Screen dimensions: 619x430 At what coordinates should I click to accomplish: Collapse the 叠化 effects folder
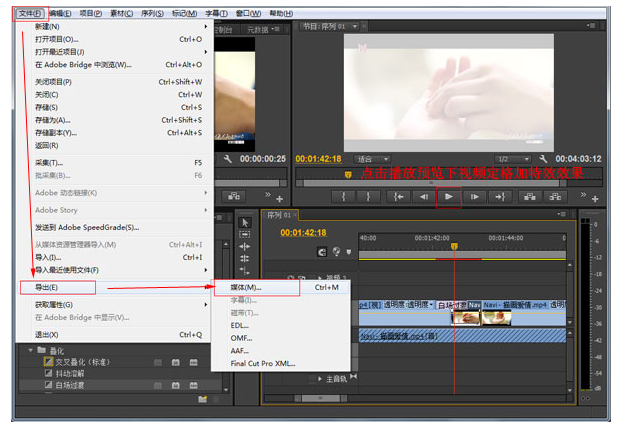pyautogui.click(x=31, y=351)
